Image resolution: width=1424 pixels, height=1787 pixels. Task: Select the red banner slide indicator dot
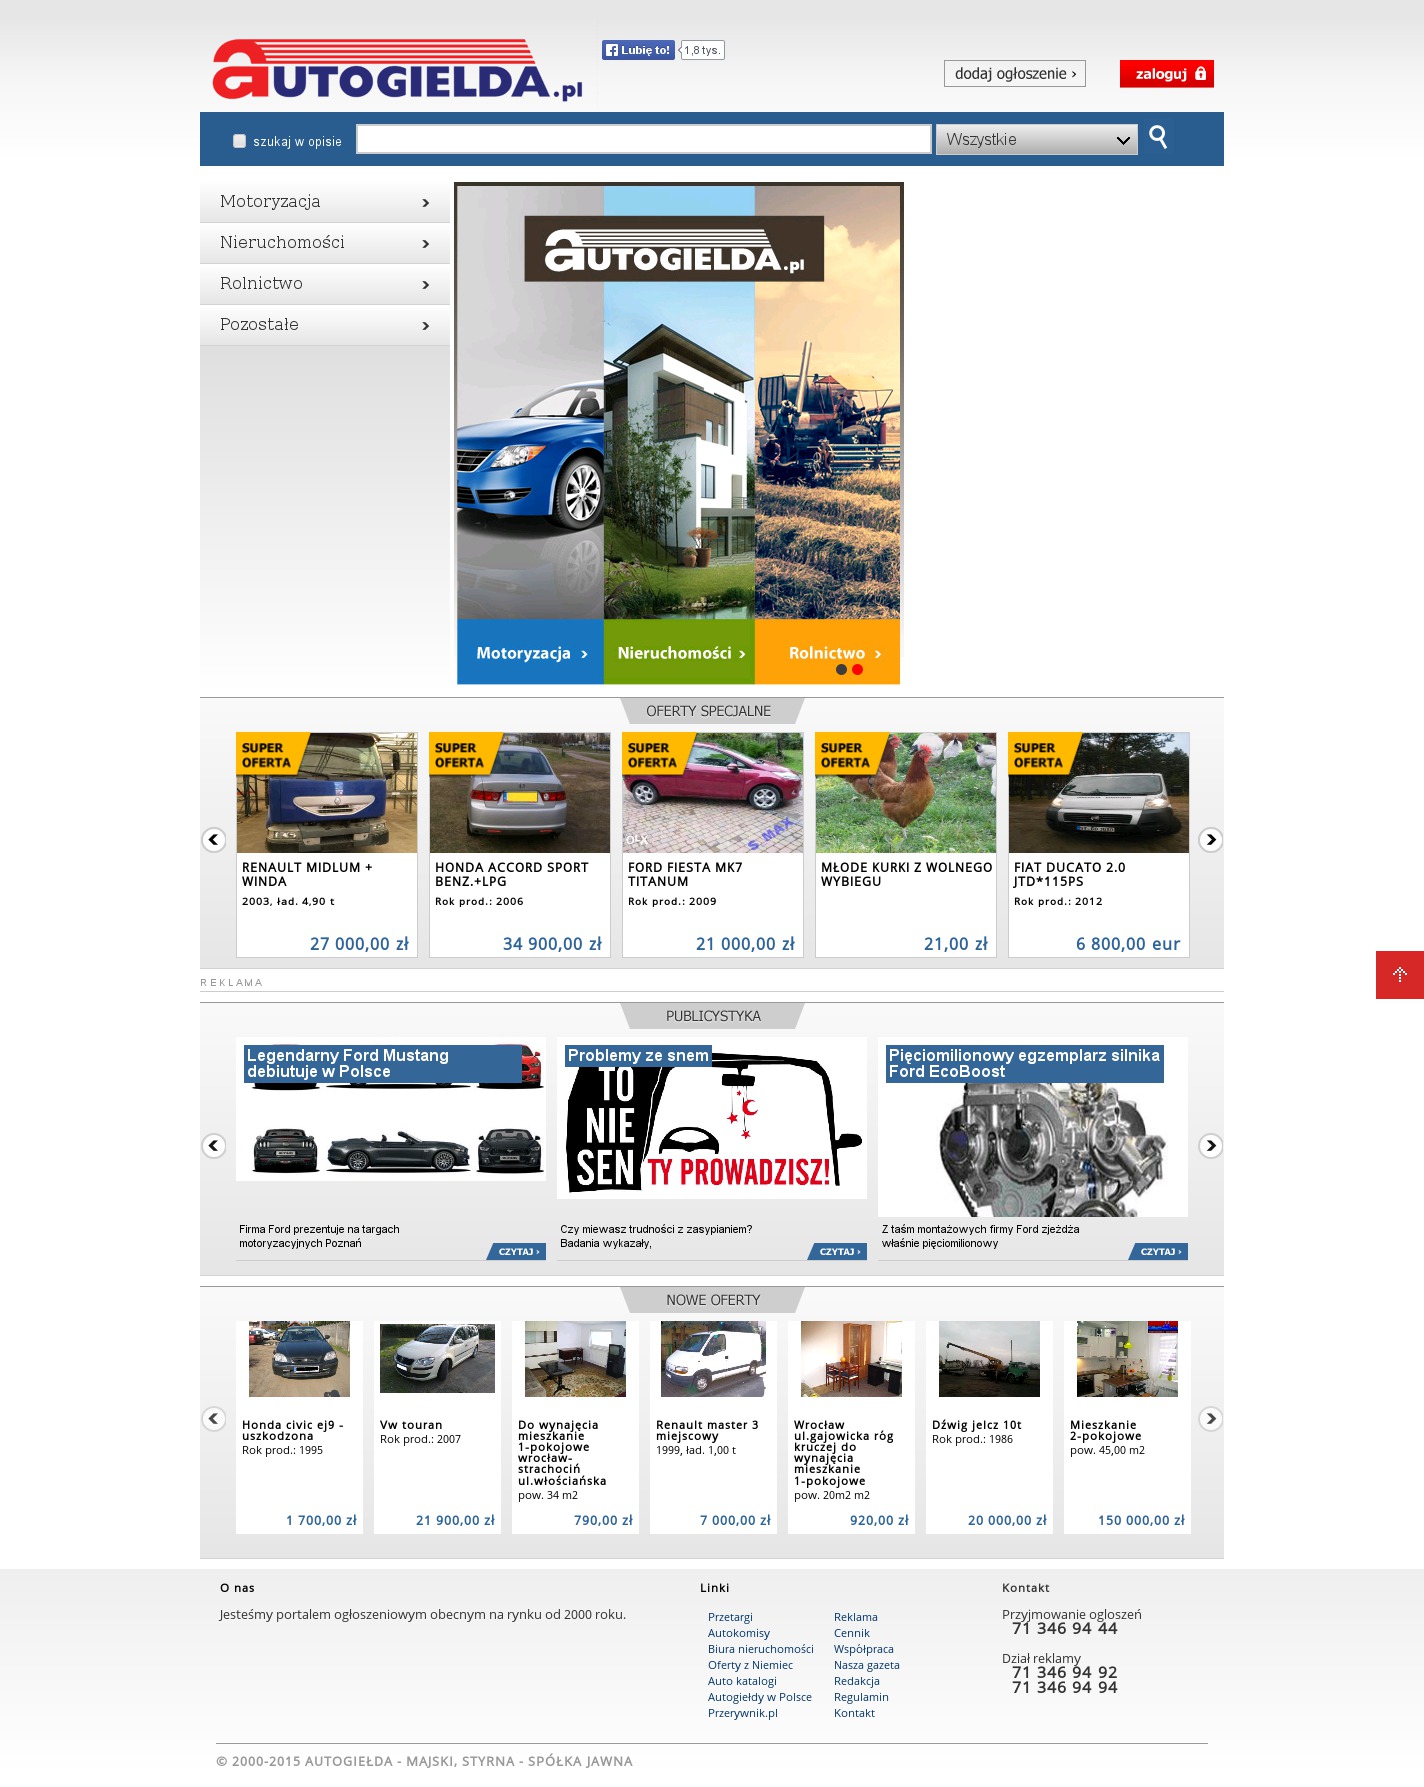857,670
